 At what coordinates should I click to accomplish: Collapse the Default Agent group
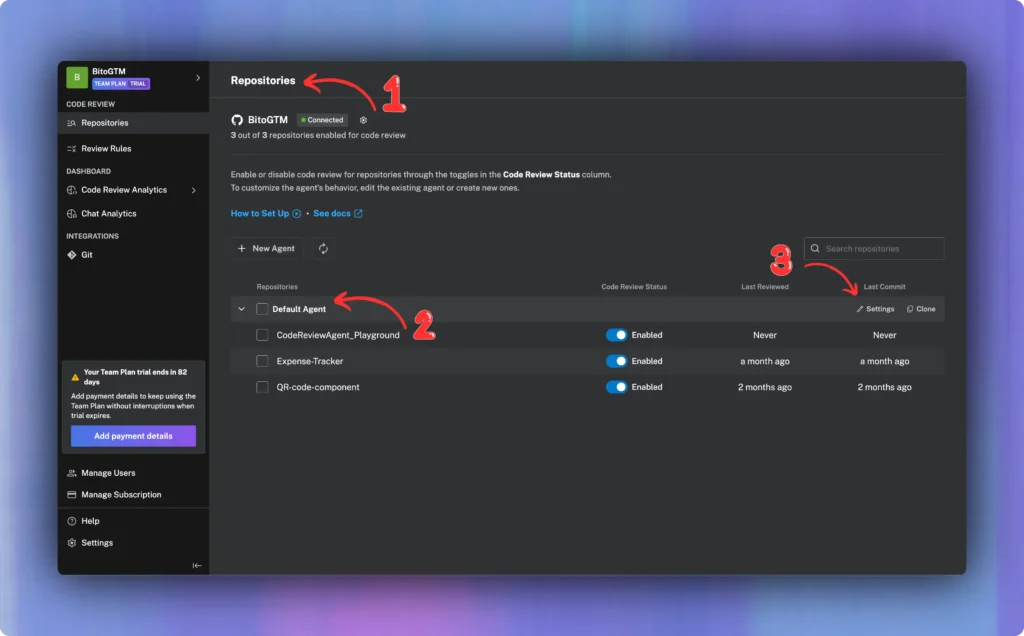[242, 309]
